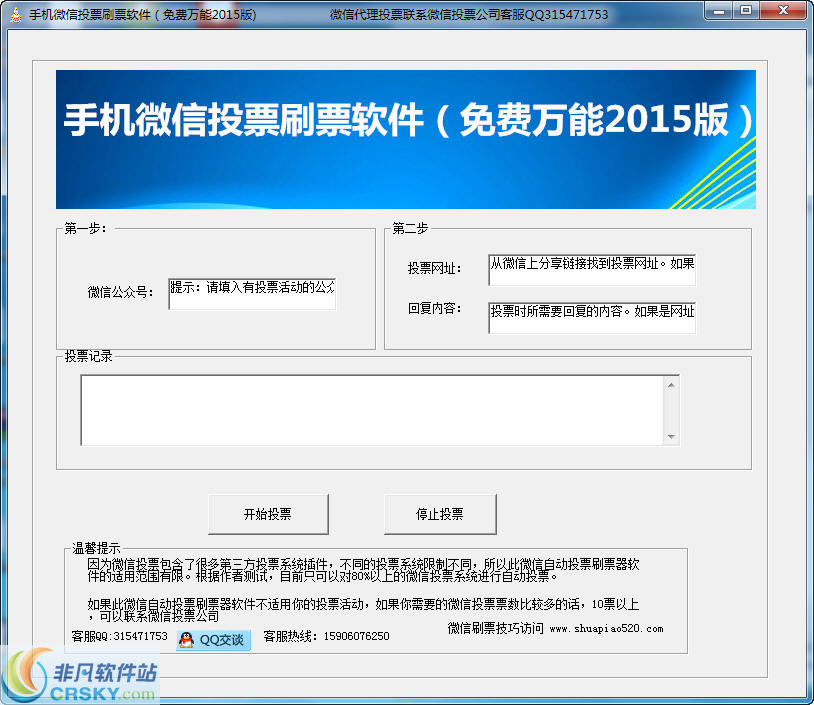Viewport: 814px width, 705px height.
Task: Click the 第二步 group label
Action: (410, 228)
